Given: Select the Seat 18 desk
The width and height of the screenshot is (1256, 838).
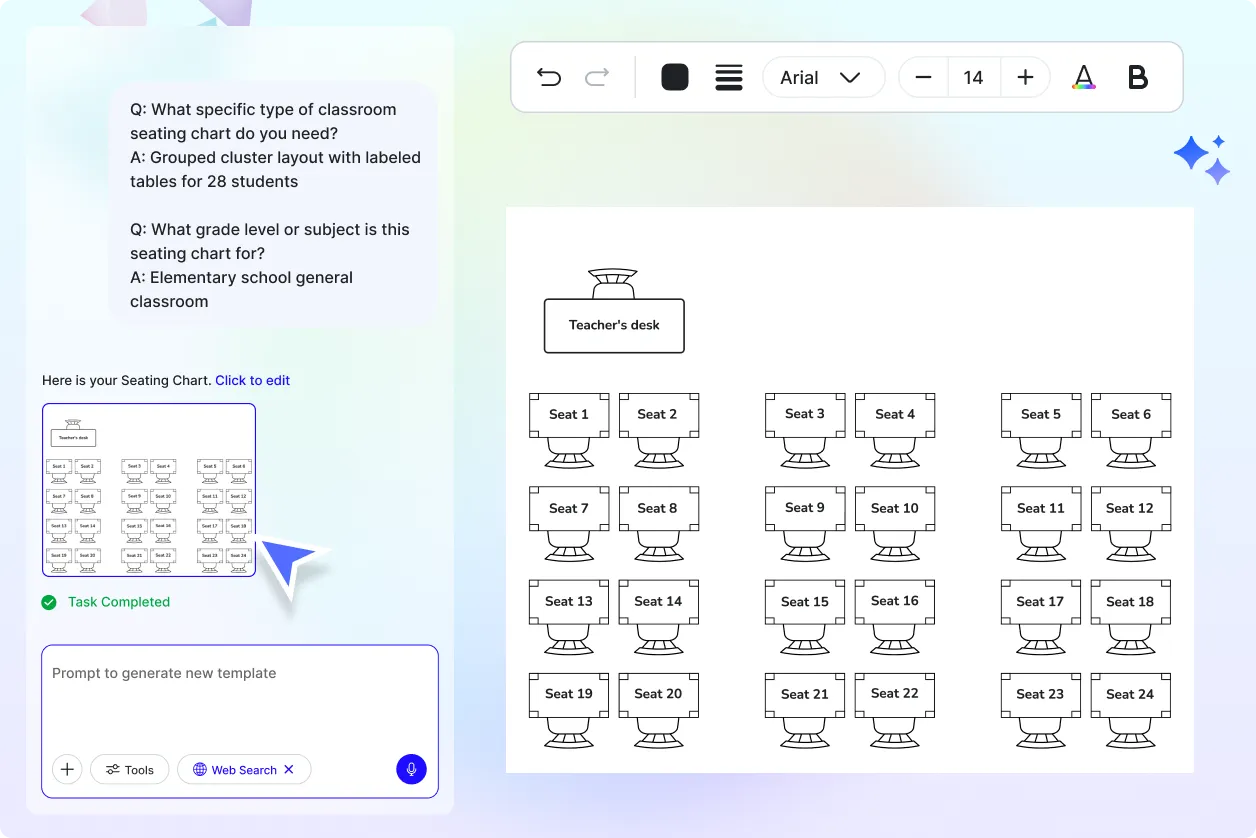Looking at the screenshot, I should pyautogui.click(x=1131, y=602).
